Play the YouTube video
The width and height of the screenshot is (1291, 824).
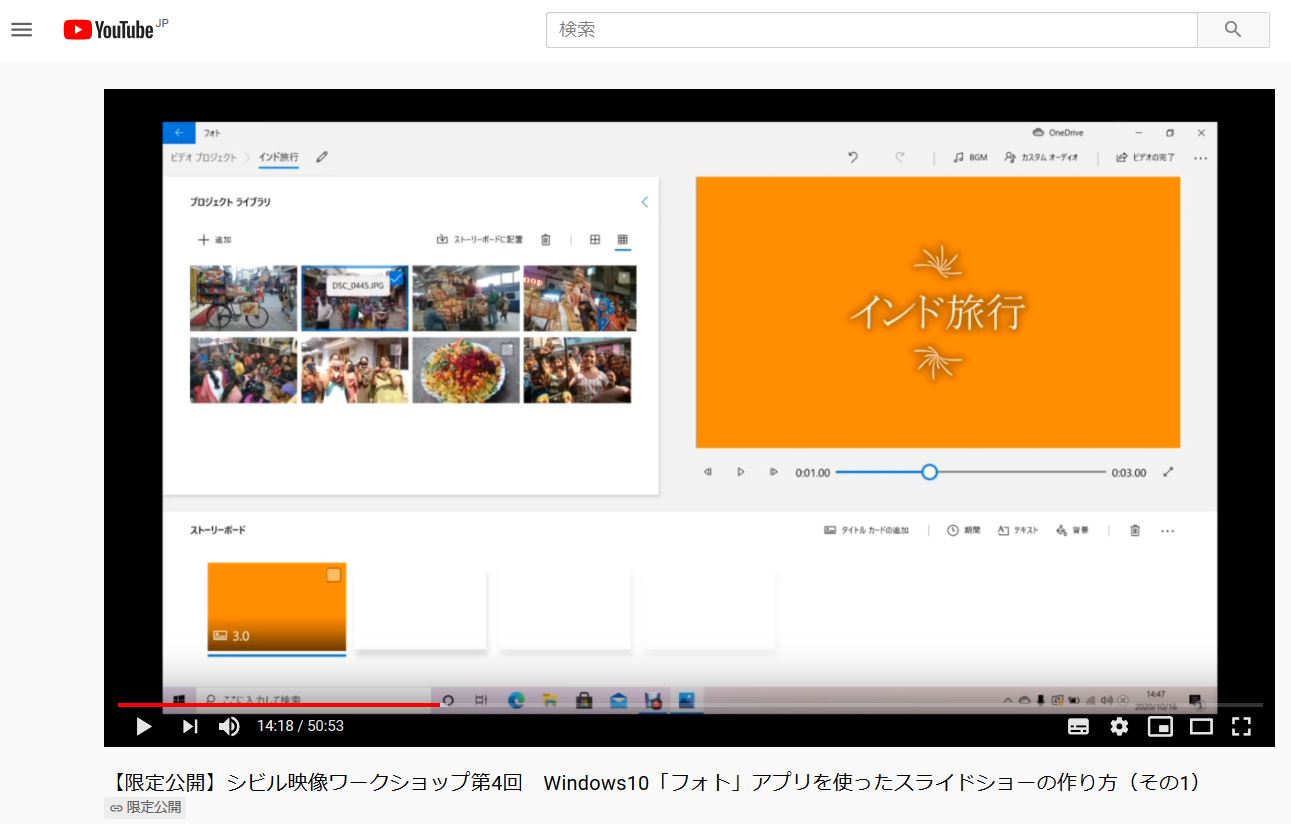[144, 727]
